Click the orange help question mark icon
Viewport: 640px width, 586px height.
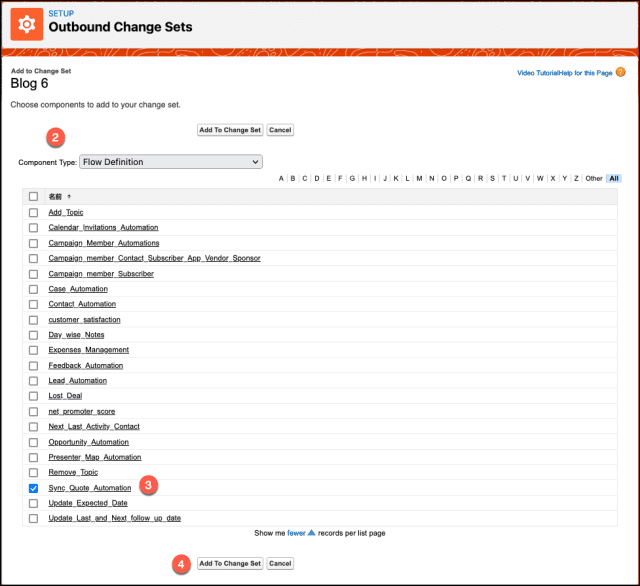point(621,72)
